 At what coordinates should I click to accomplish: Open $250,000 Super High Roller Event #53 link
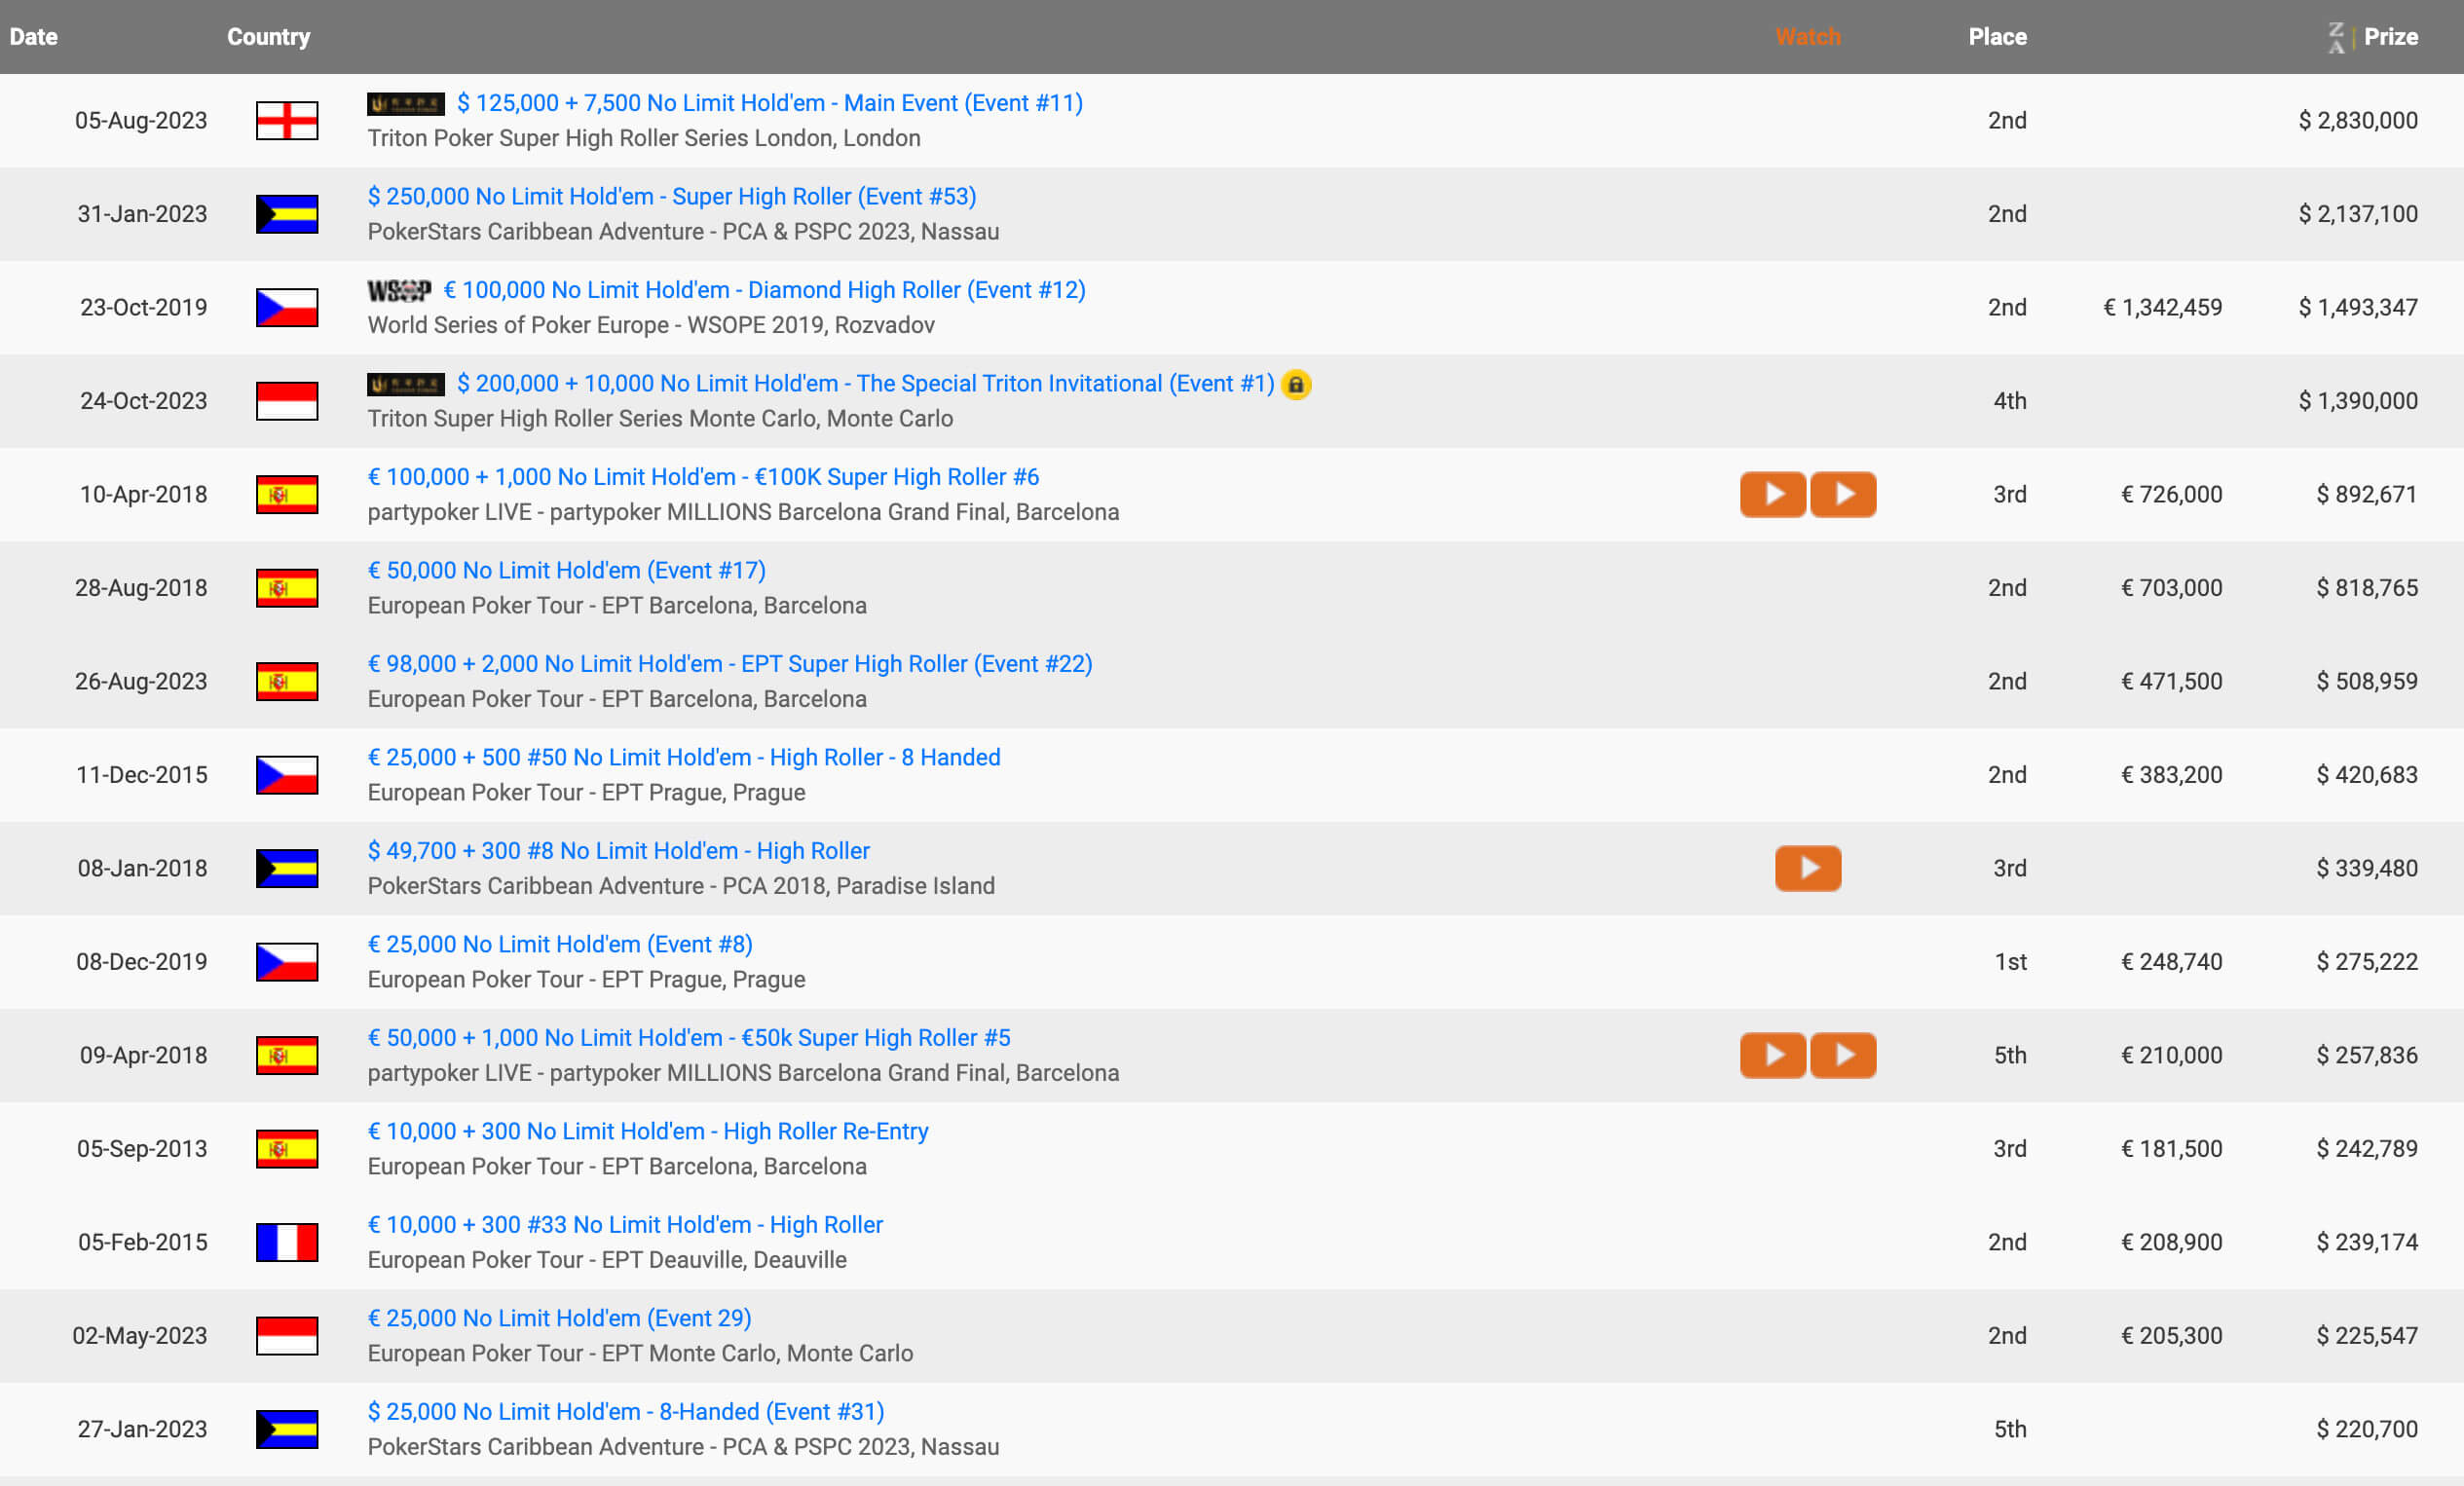[x=671, y=197]
